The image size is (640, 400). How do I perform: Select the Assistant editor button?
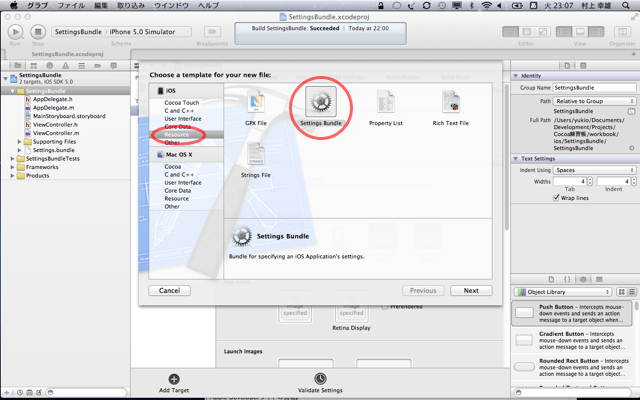[x=527, y=32]
